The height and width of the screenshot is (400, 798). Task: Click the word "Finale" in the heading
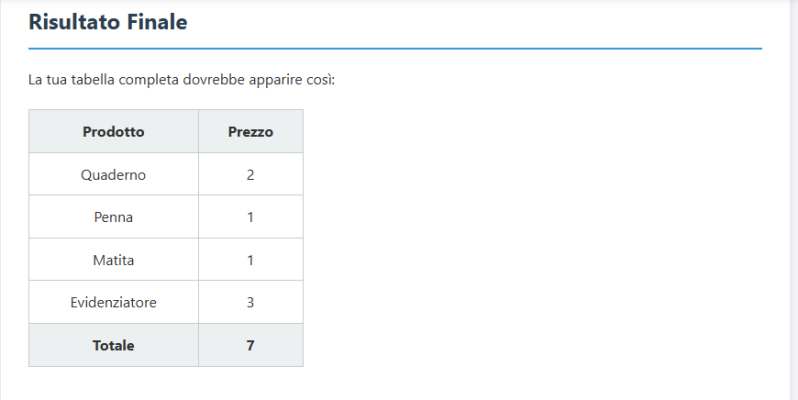157,22
